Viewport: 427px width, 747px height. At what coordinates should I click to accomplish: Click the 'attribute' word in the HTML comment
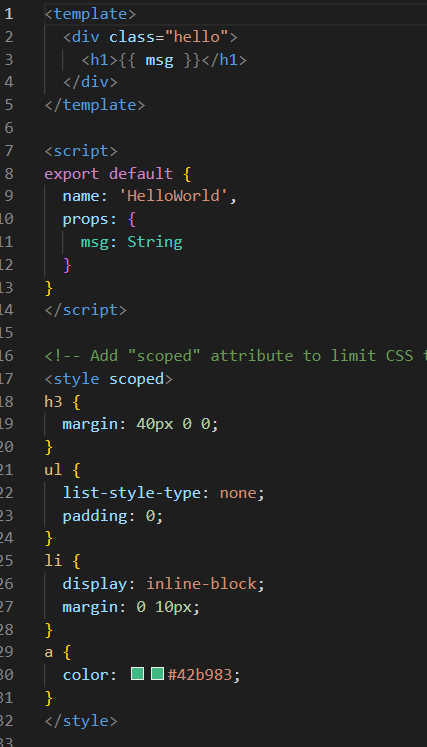coord(252,356)
